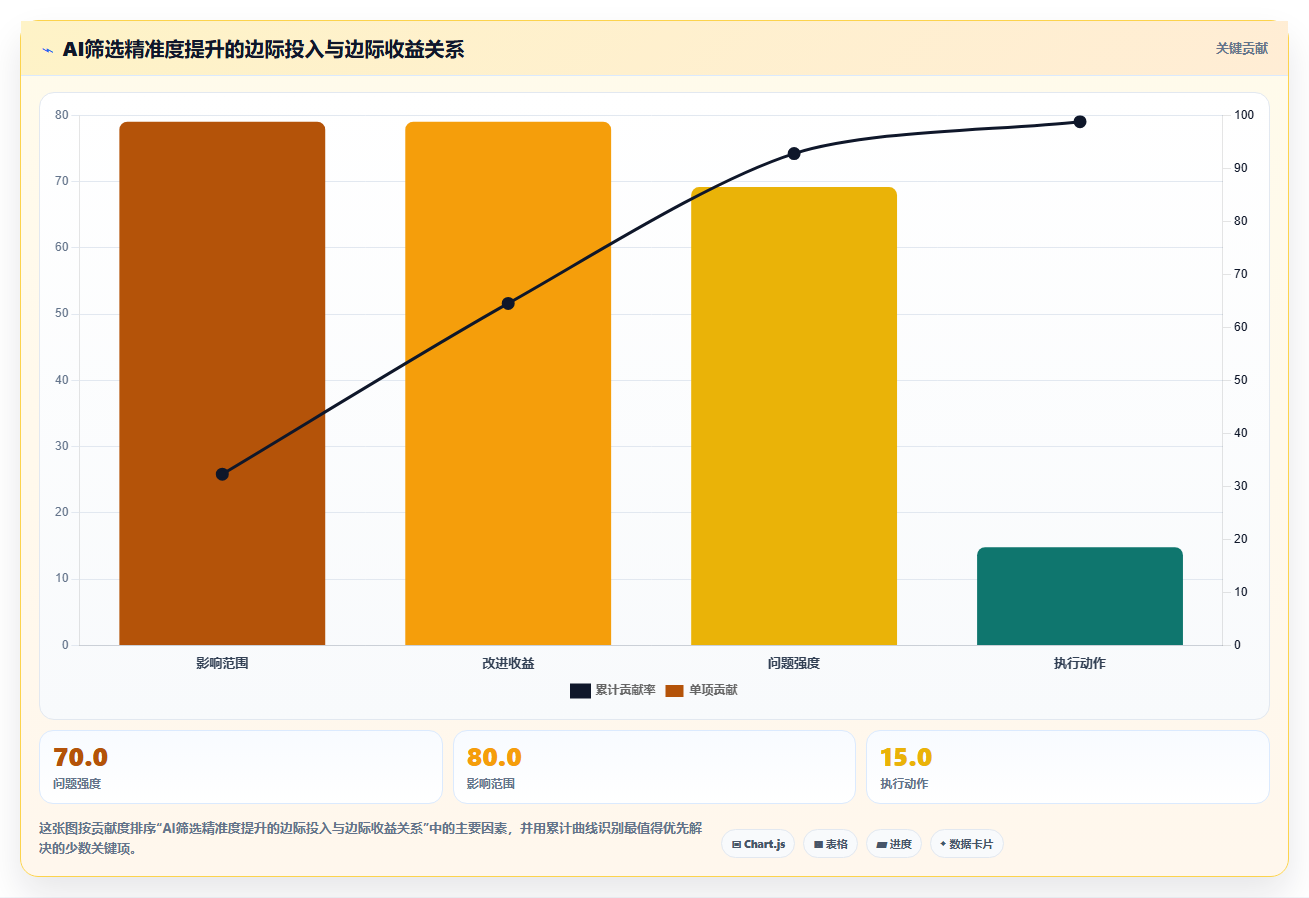Click the icon inside the 表格 chip

pyautogui.click(x=818, y=845)
